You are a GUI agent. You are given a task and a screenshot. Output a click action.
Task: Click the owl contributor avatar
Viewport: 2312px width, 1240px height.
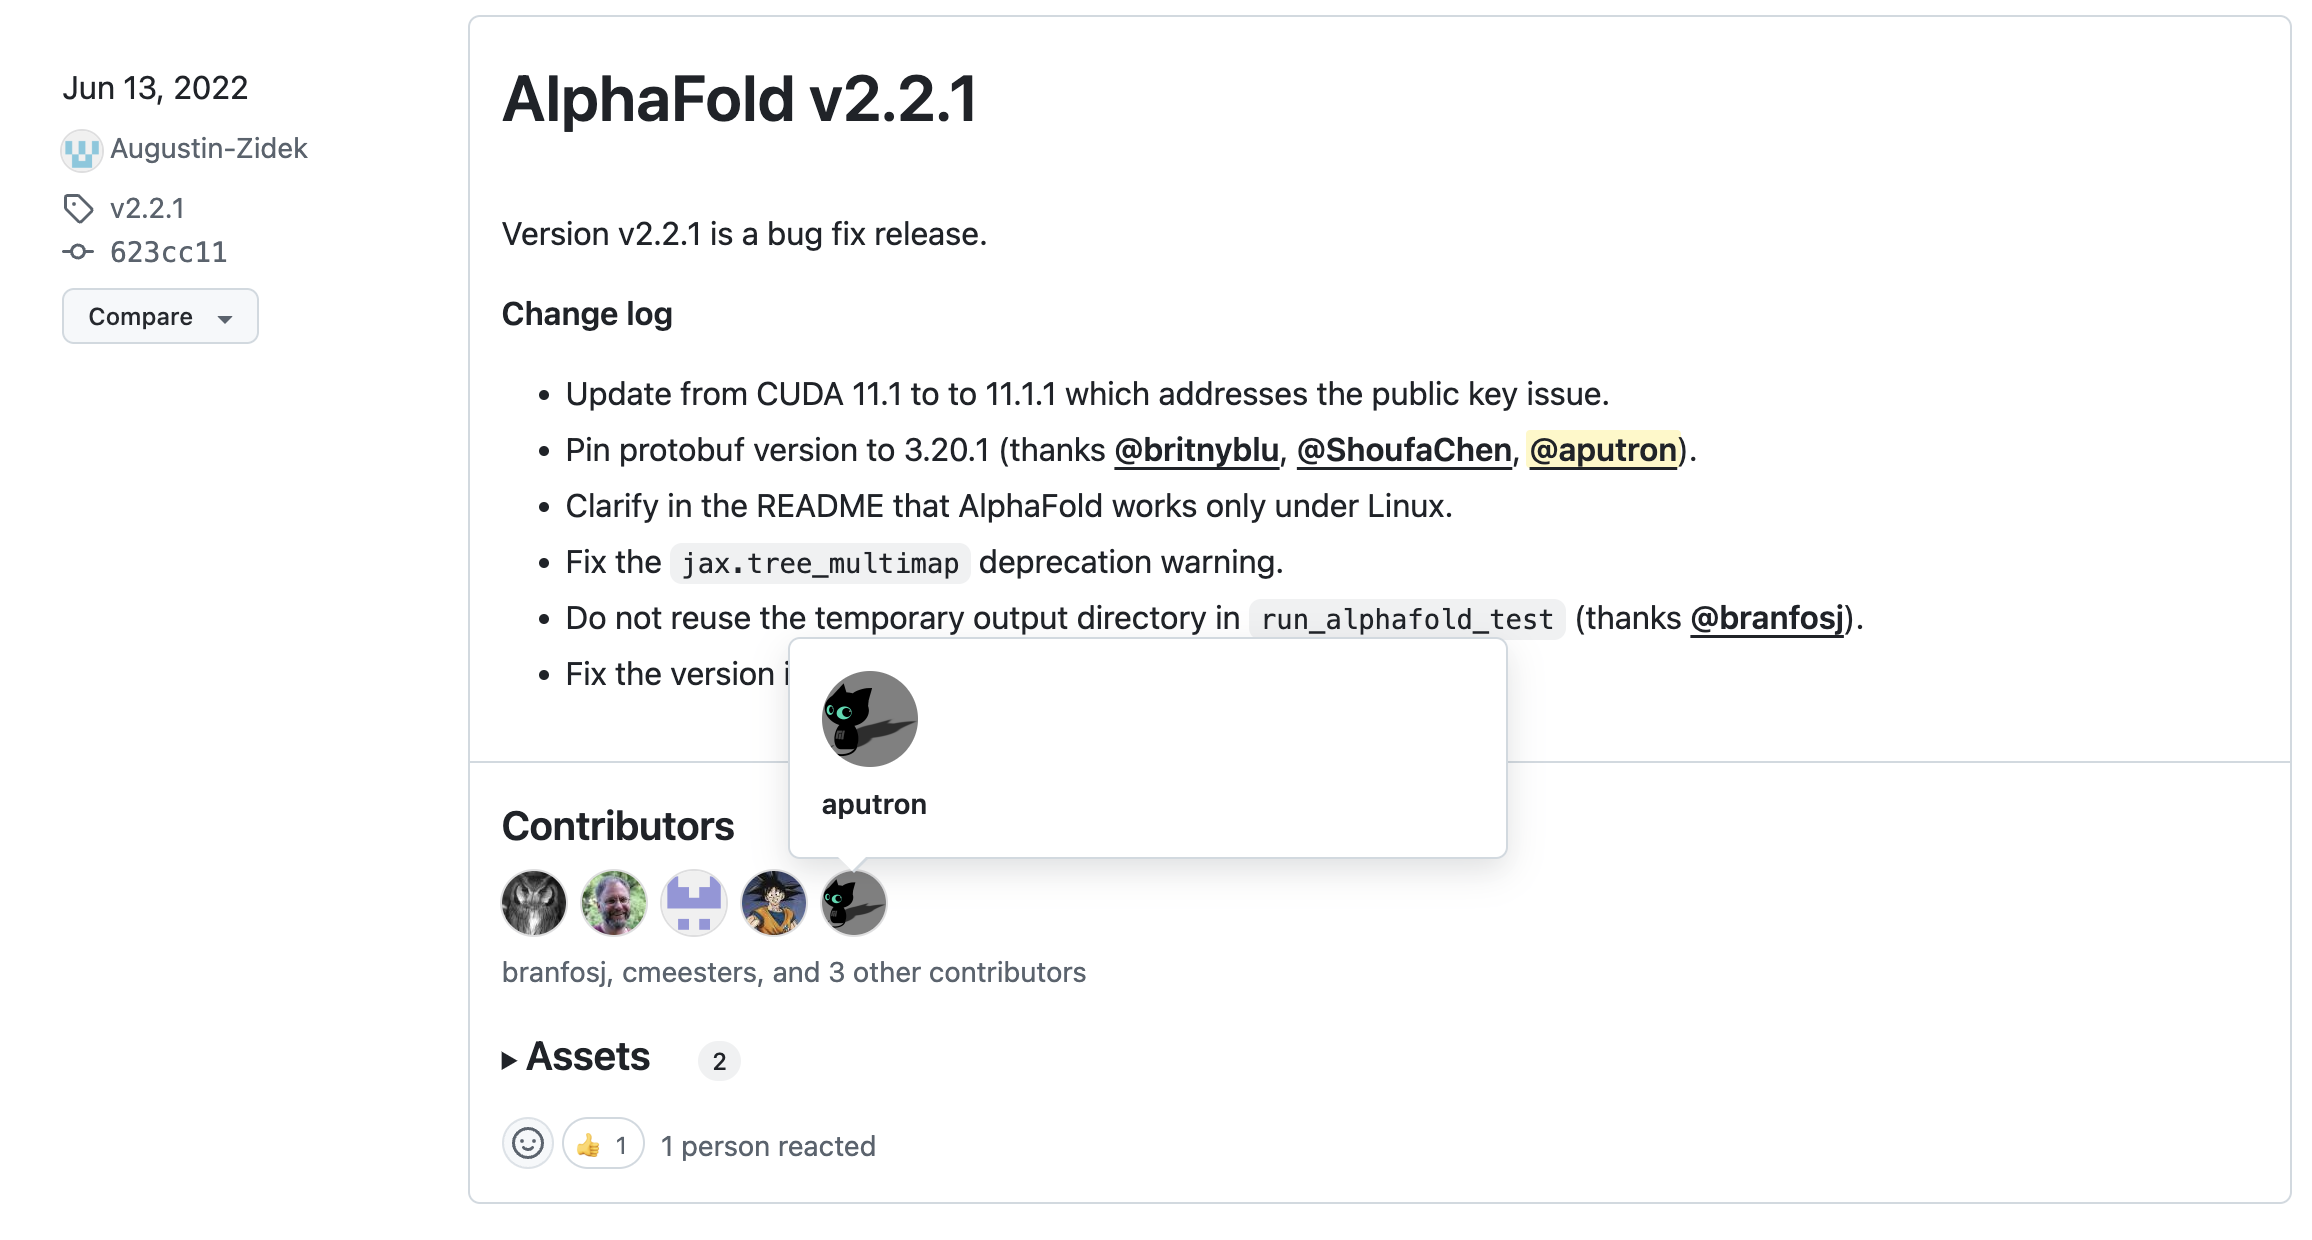[x=534, y=903]
